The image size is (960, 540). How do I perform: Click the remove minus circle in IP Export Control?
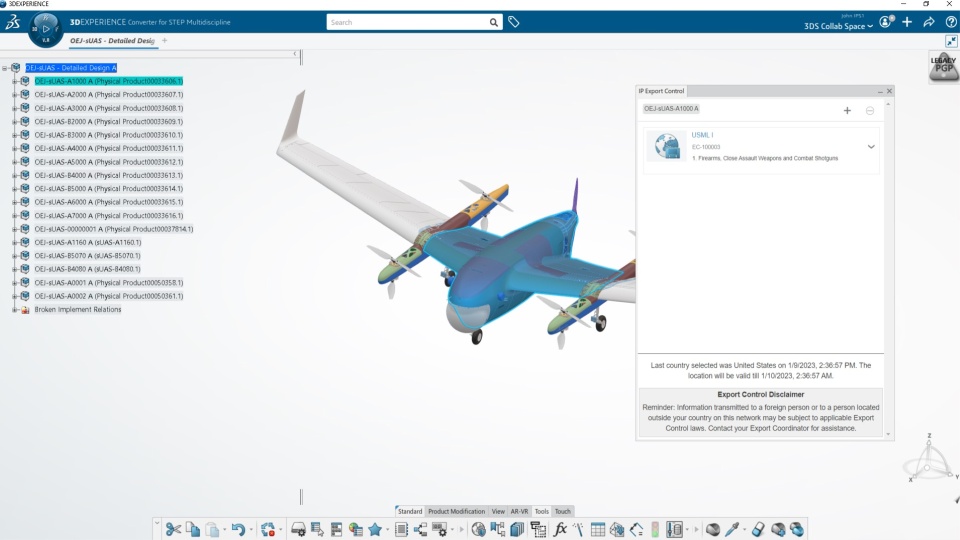(870, 111)
